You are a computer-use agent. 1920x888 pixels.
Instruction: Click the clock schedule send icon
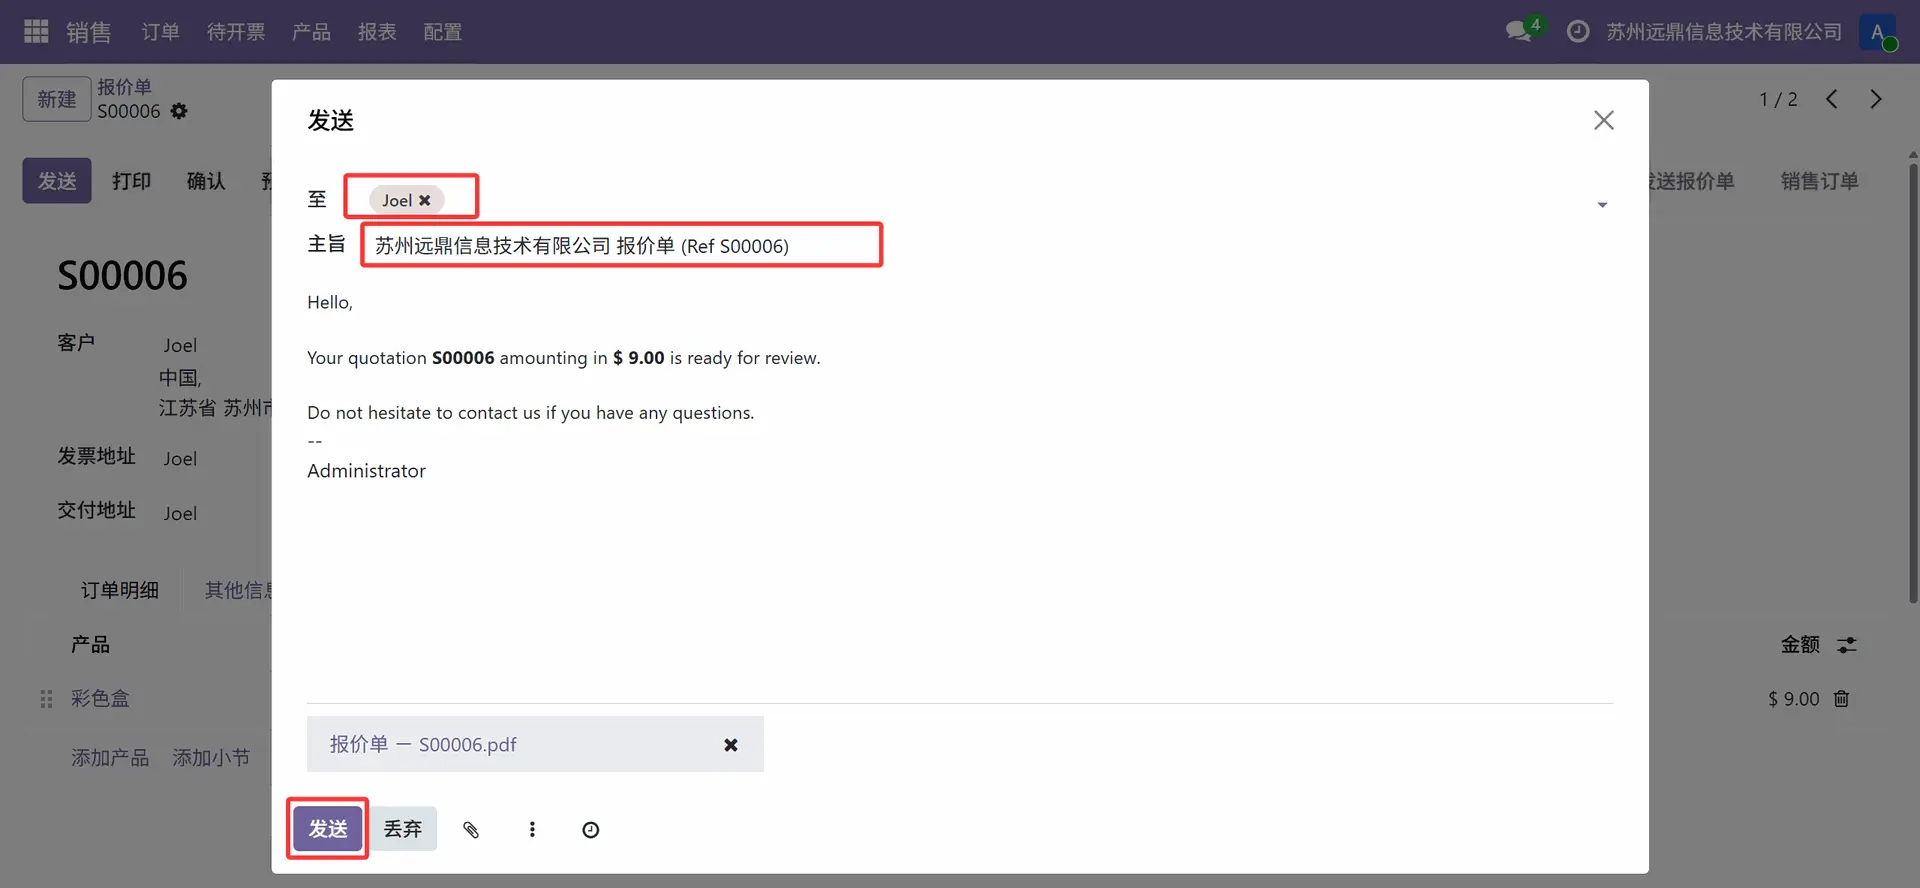coord(591,829)
